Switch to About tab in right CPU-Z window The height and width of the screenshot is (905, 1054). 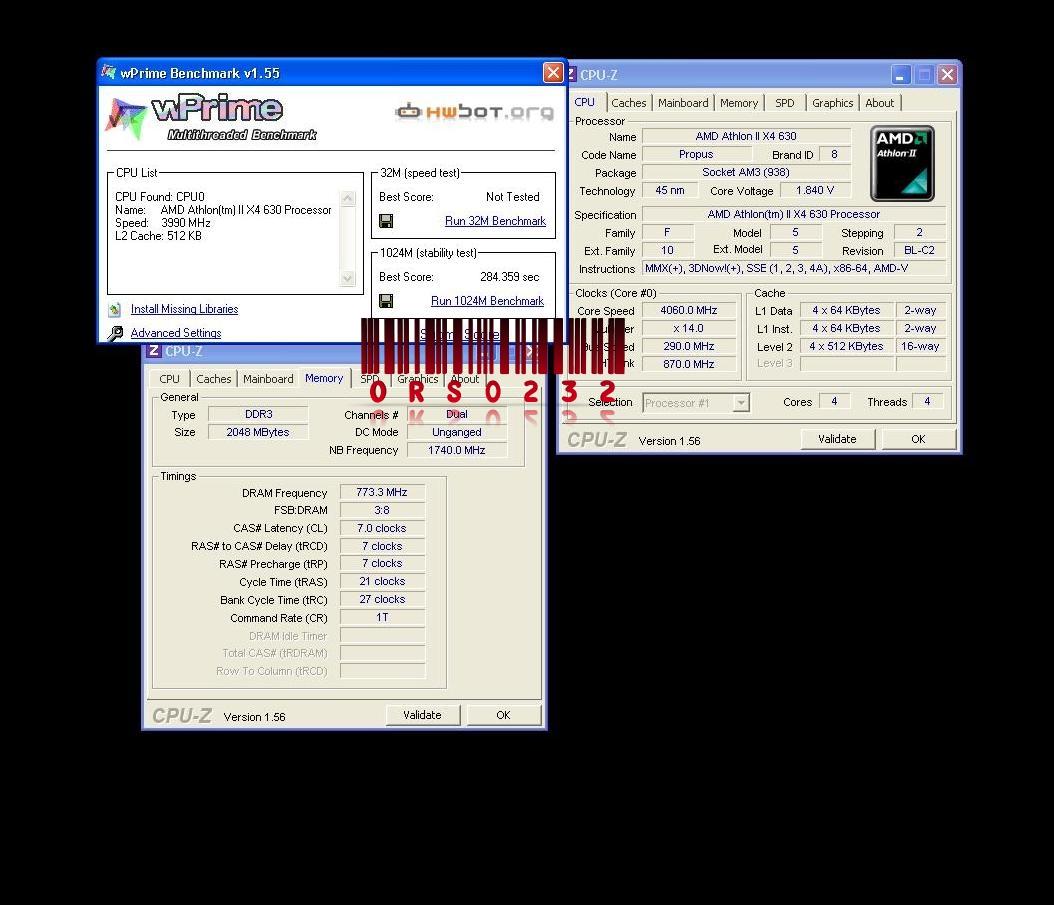(879, 103)
